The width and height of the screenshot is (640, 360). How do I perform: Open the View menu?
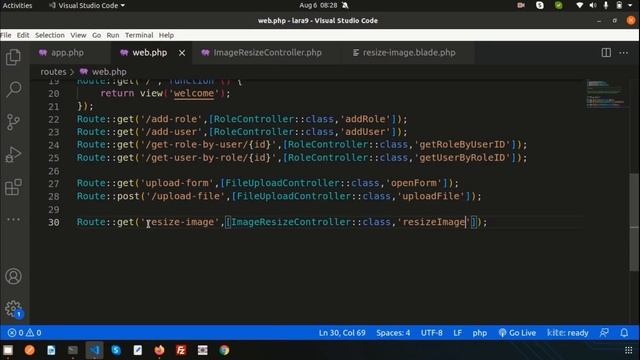pyautogui.click(x=78, y=35)
